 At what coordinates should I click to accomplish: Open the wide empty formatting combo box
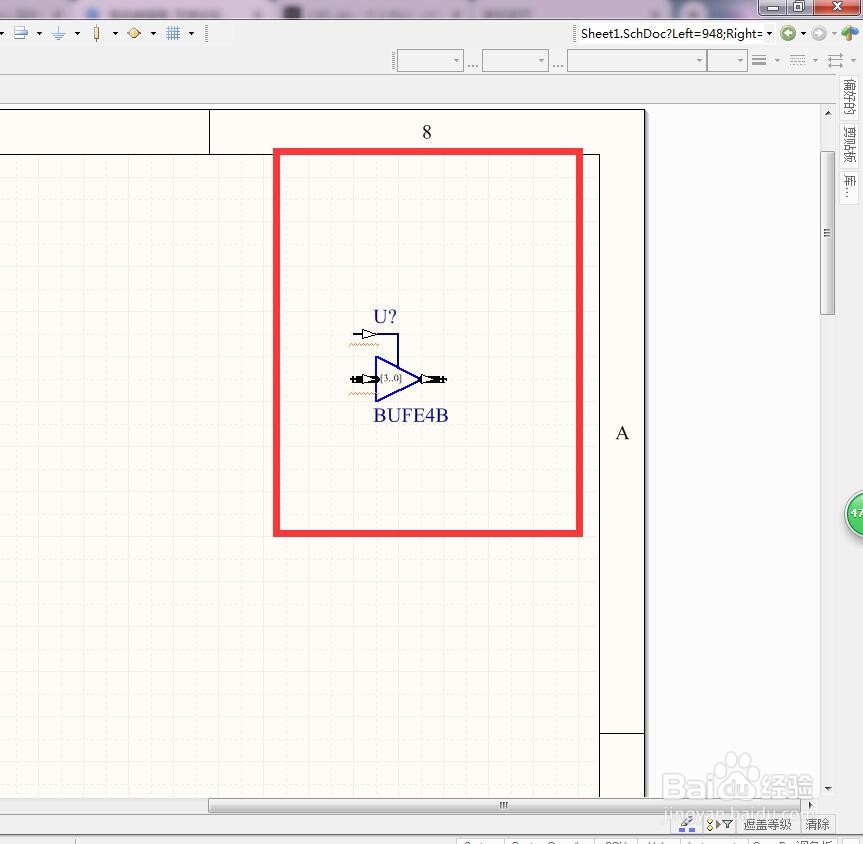637,61
